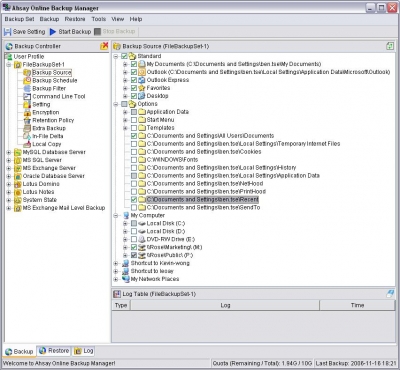The image size is (400, 371).
Task: Click the blue Start Backup arrow icon
Action: pyautogui.click(x=53, y=32)
